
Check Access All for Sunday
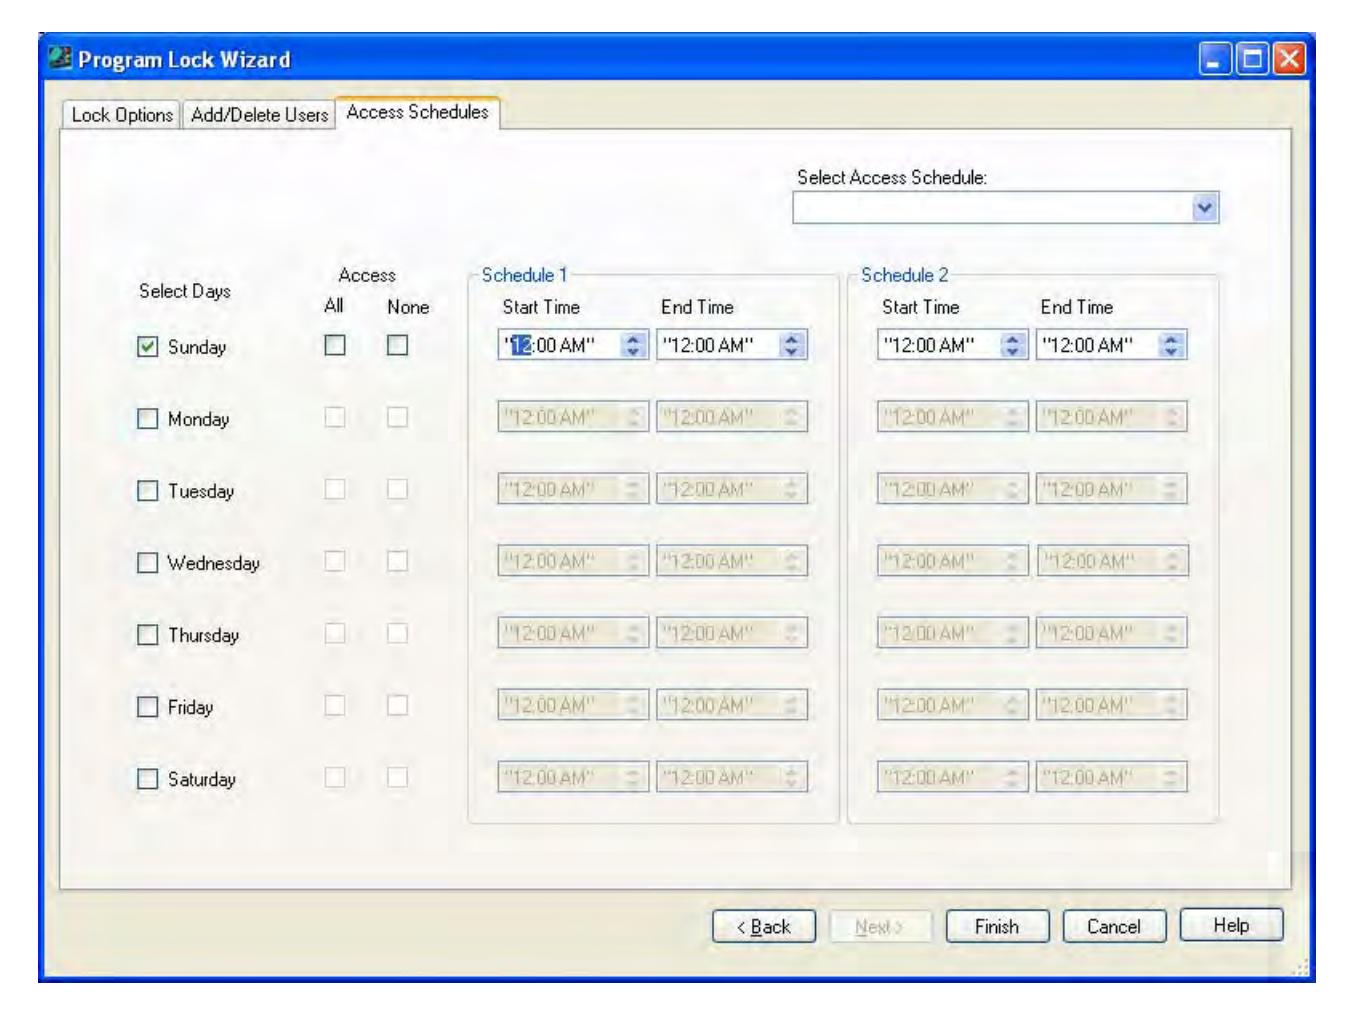[335, 345]
